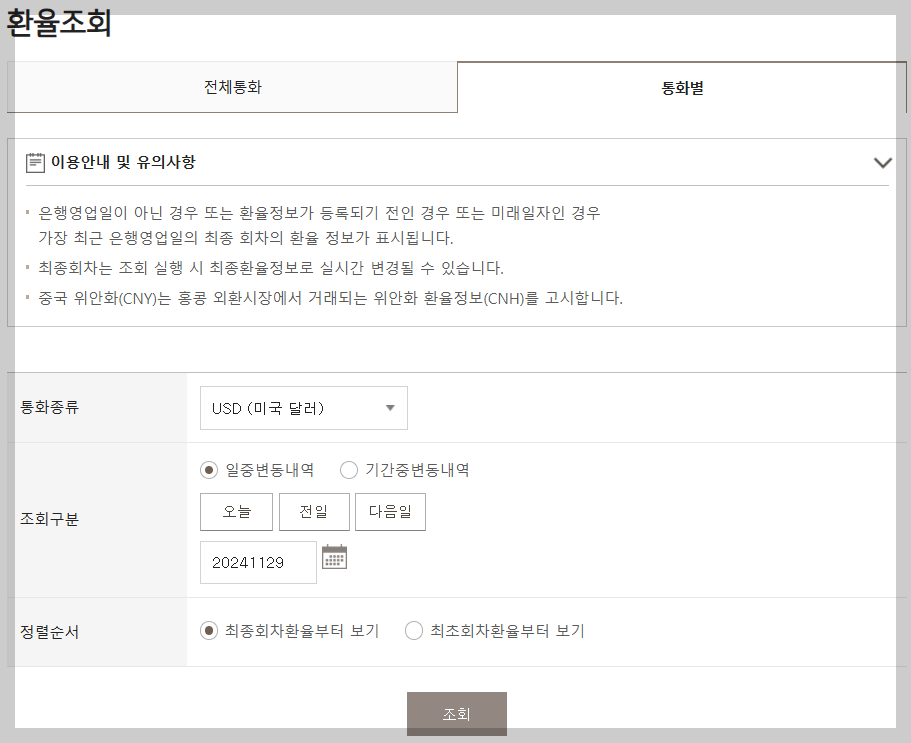Open the calendar date picker icon
The image size is (911, 743).
(335, 557)
